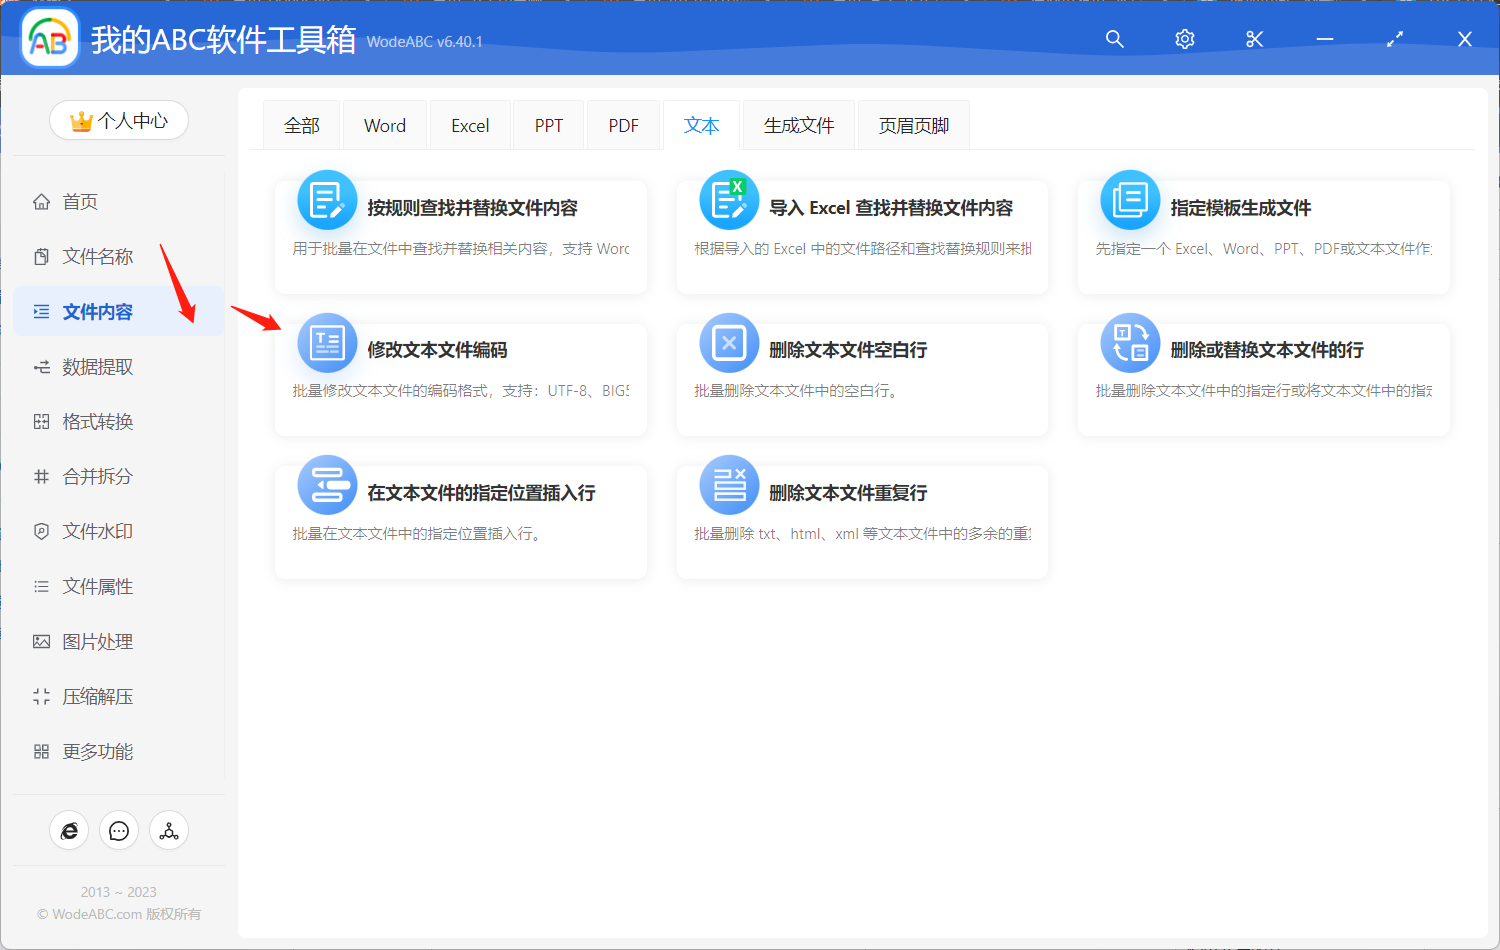Click the browser icon at sidebar bottom
The image size is (1500, 950).
[x=69, y=830]
